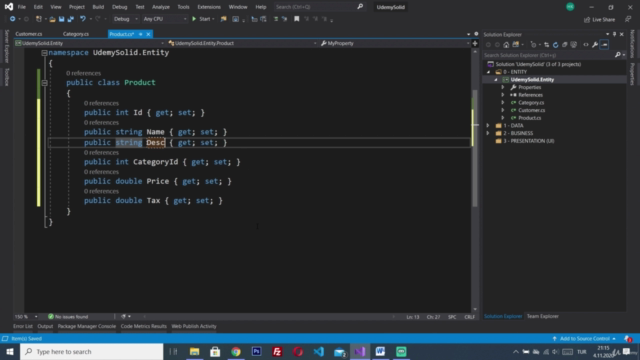Open Word from the taskbar

(380, 351)
